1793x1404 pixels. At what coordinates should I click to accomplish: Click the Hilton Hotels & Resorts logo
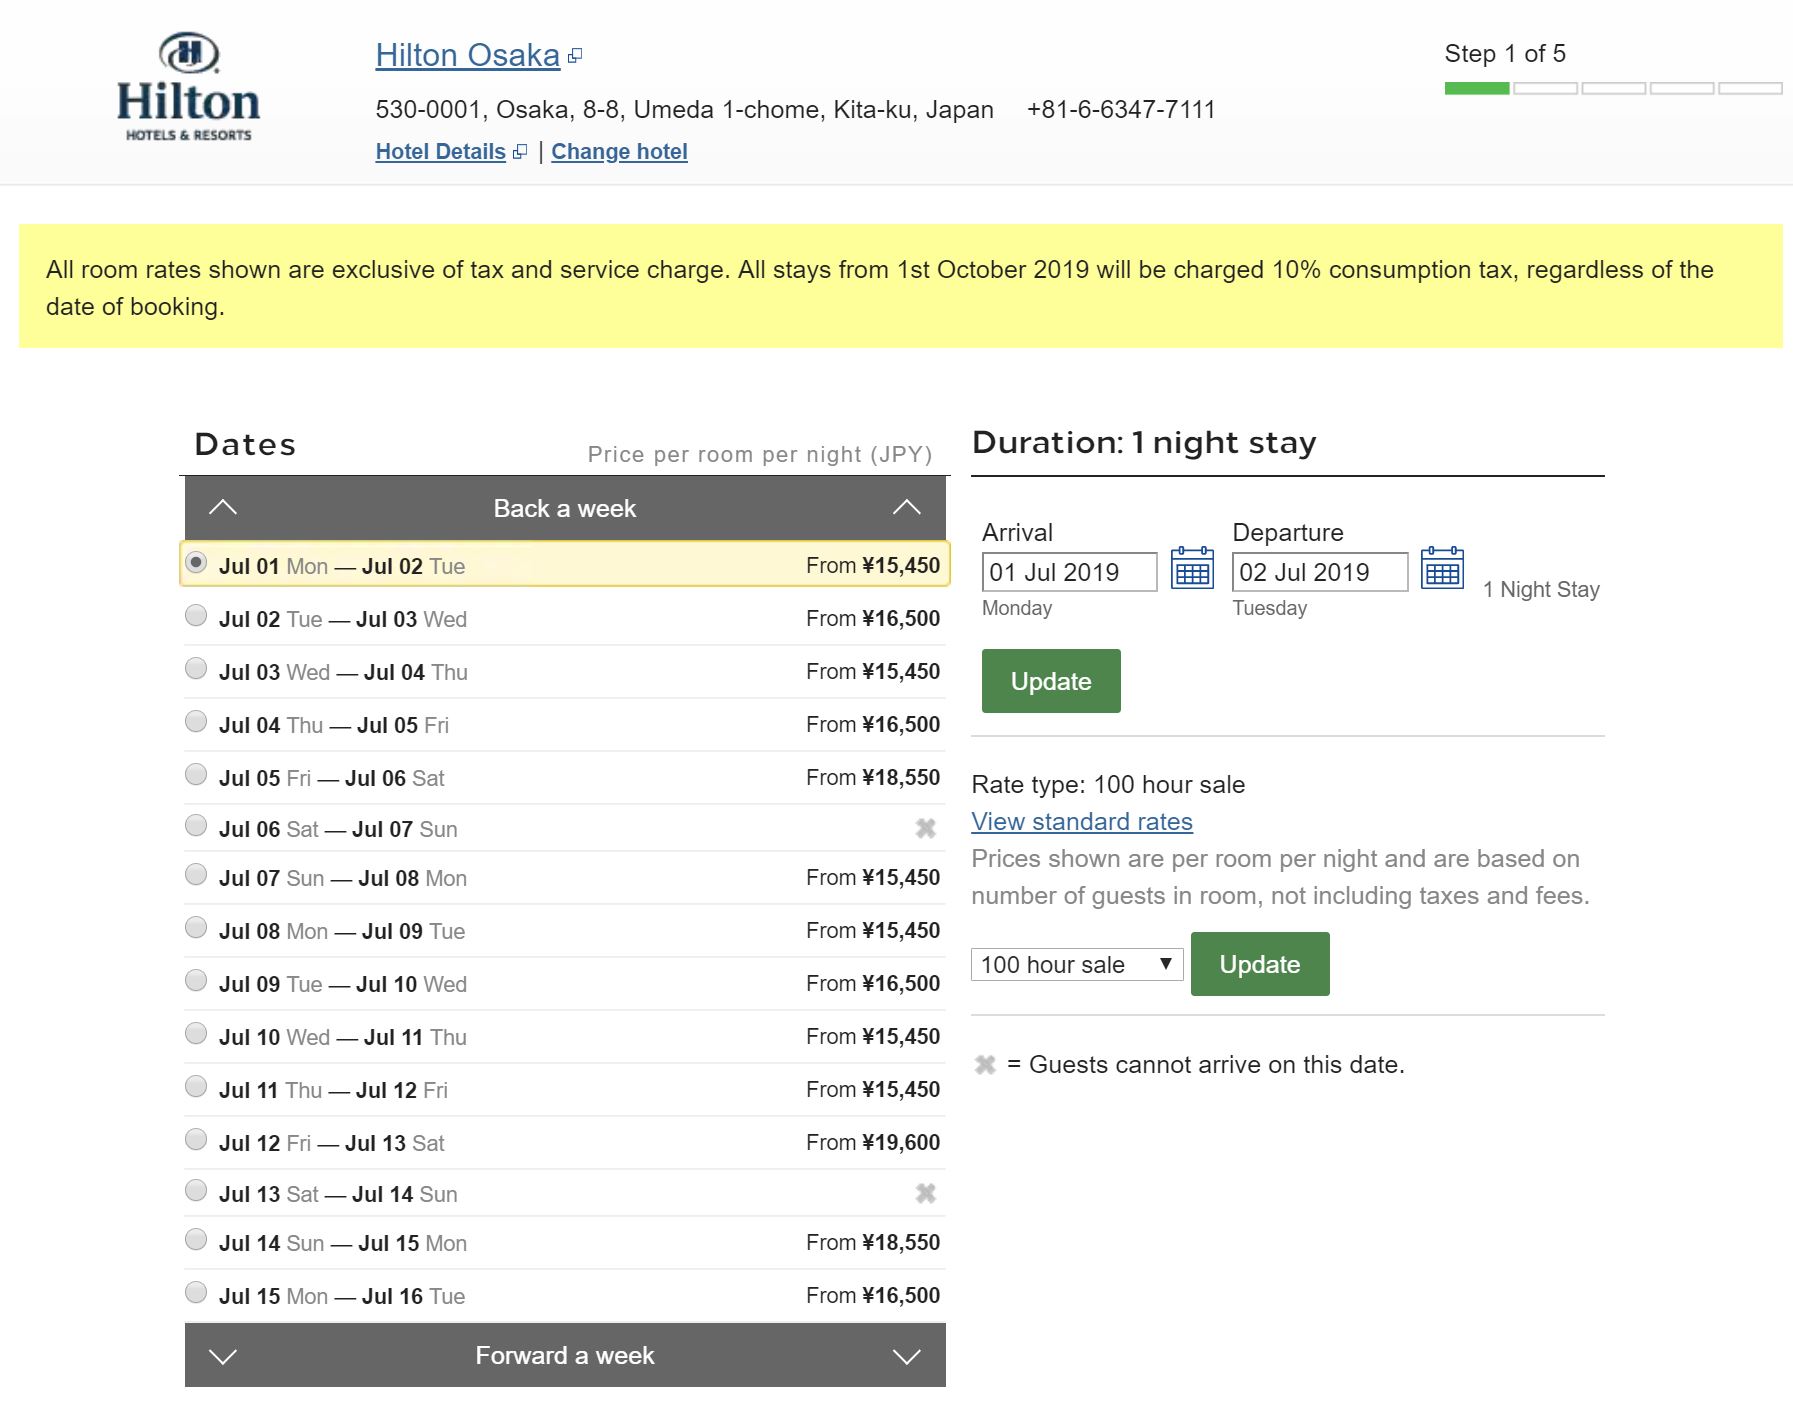pyautogui.click(x=188, y=87)
